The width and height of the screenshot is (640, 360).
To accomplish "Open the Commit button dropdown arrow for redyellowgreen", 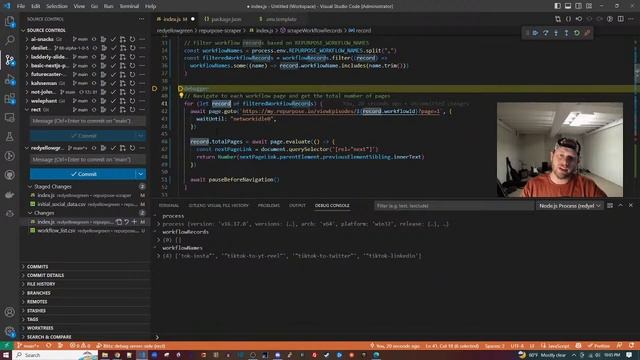I will pyautogui.click(x=140, y=174).
